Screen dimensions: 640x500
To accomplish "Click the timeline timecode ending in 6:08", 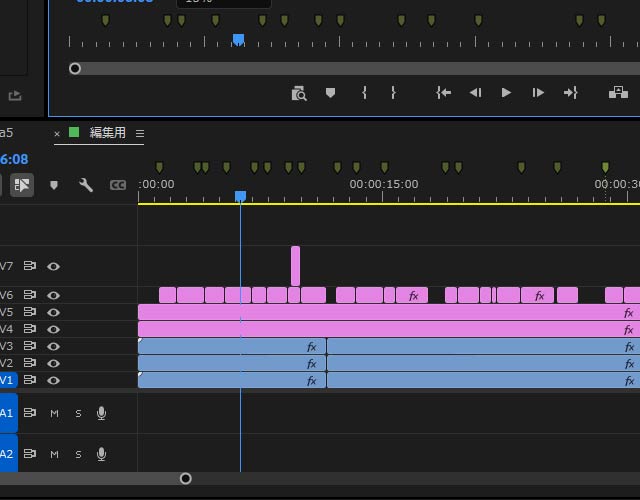I will click(x=14, y=159).
